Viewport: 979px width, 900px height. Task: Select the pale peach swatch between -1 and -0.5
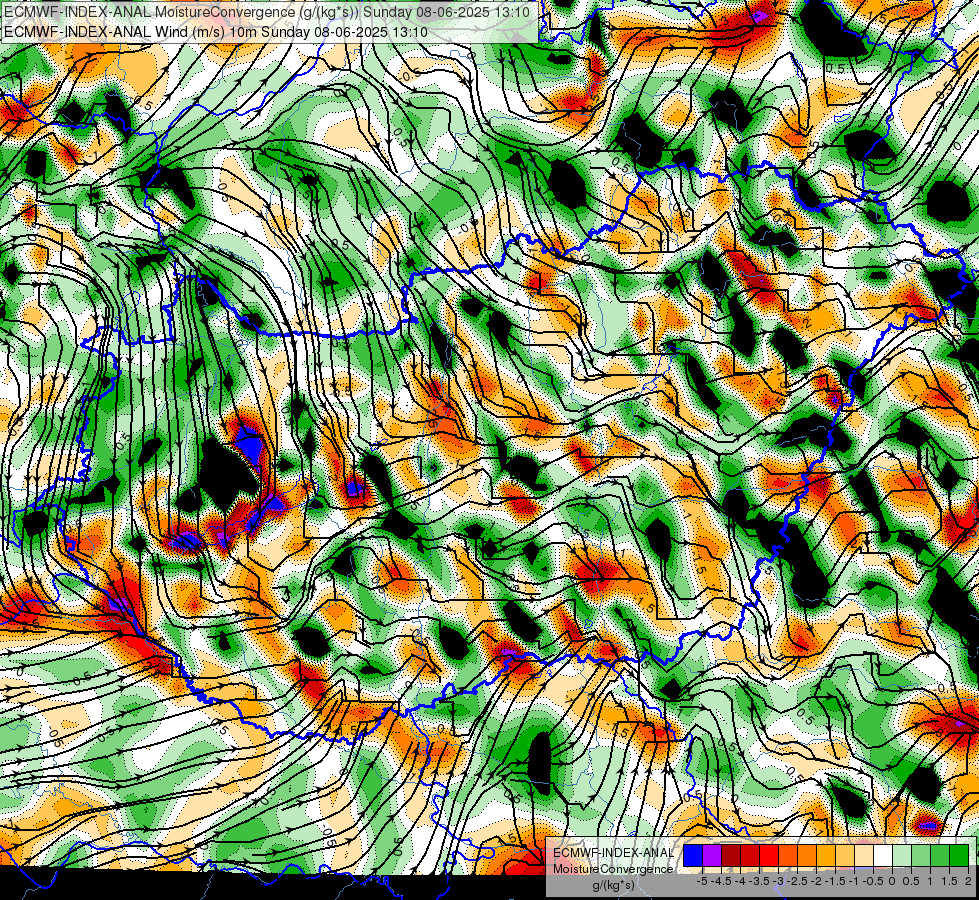[864, 856]
